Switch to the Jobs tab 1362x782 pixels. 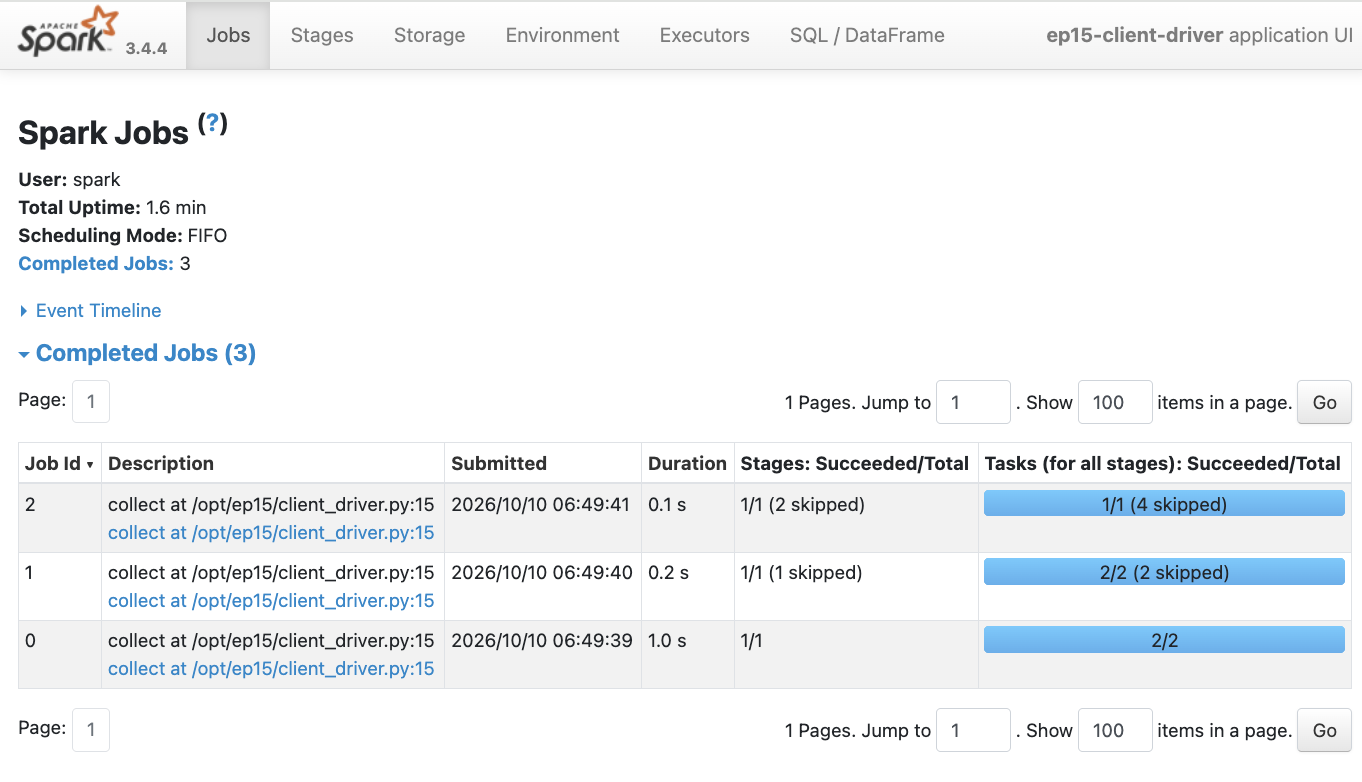pos(228,35)
